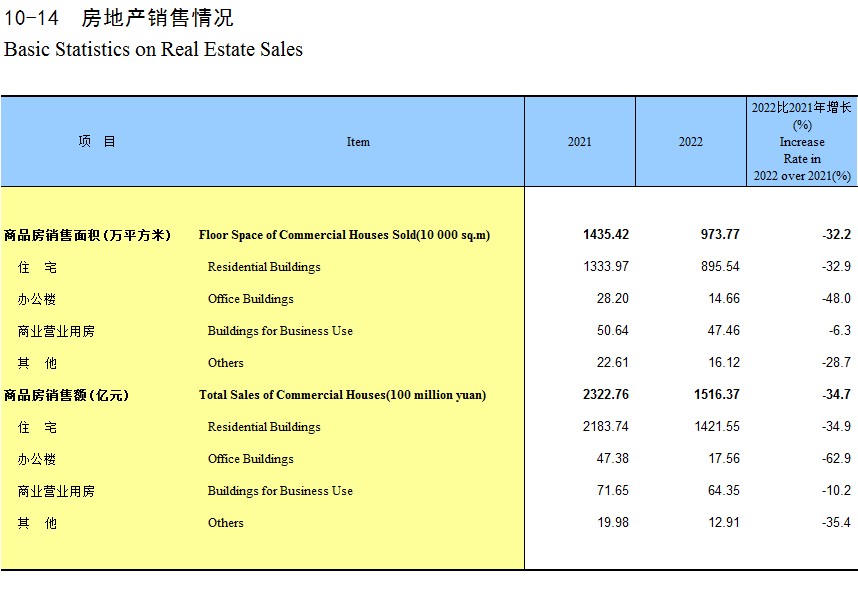Screen dimensions: 858x603
Task: Click the value 16.12
Action: point(724,362)
